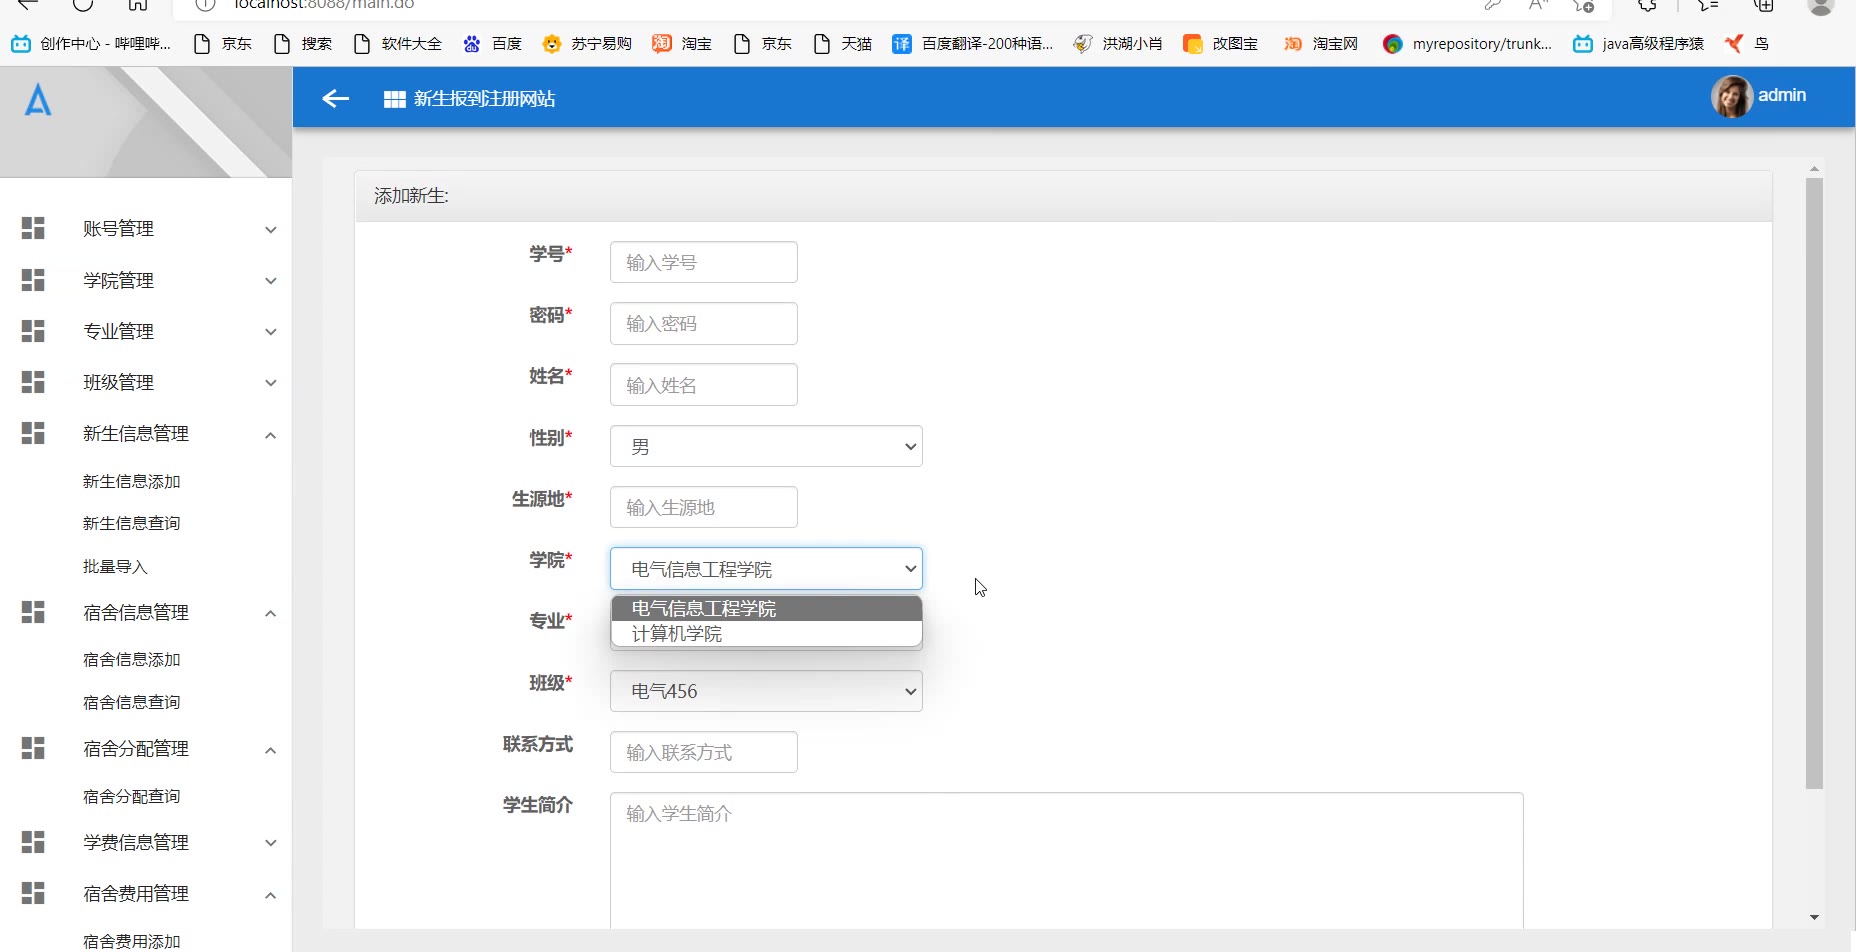Click the 联系方式 input field

[x=704, y=752]
